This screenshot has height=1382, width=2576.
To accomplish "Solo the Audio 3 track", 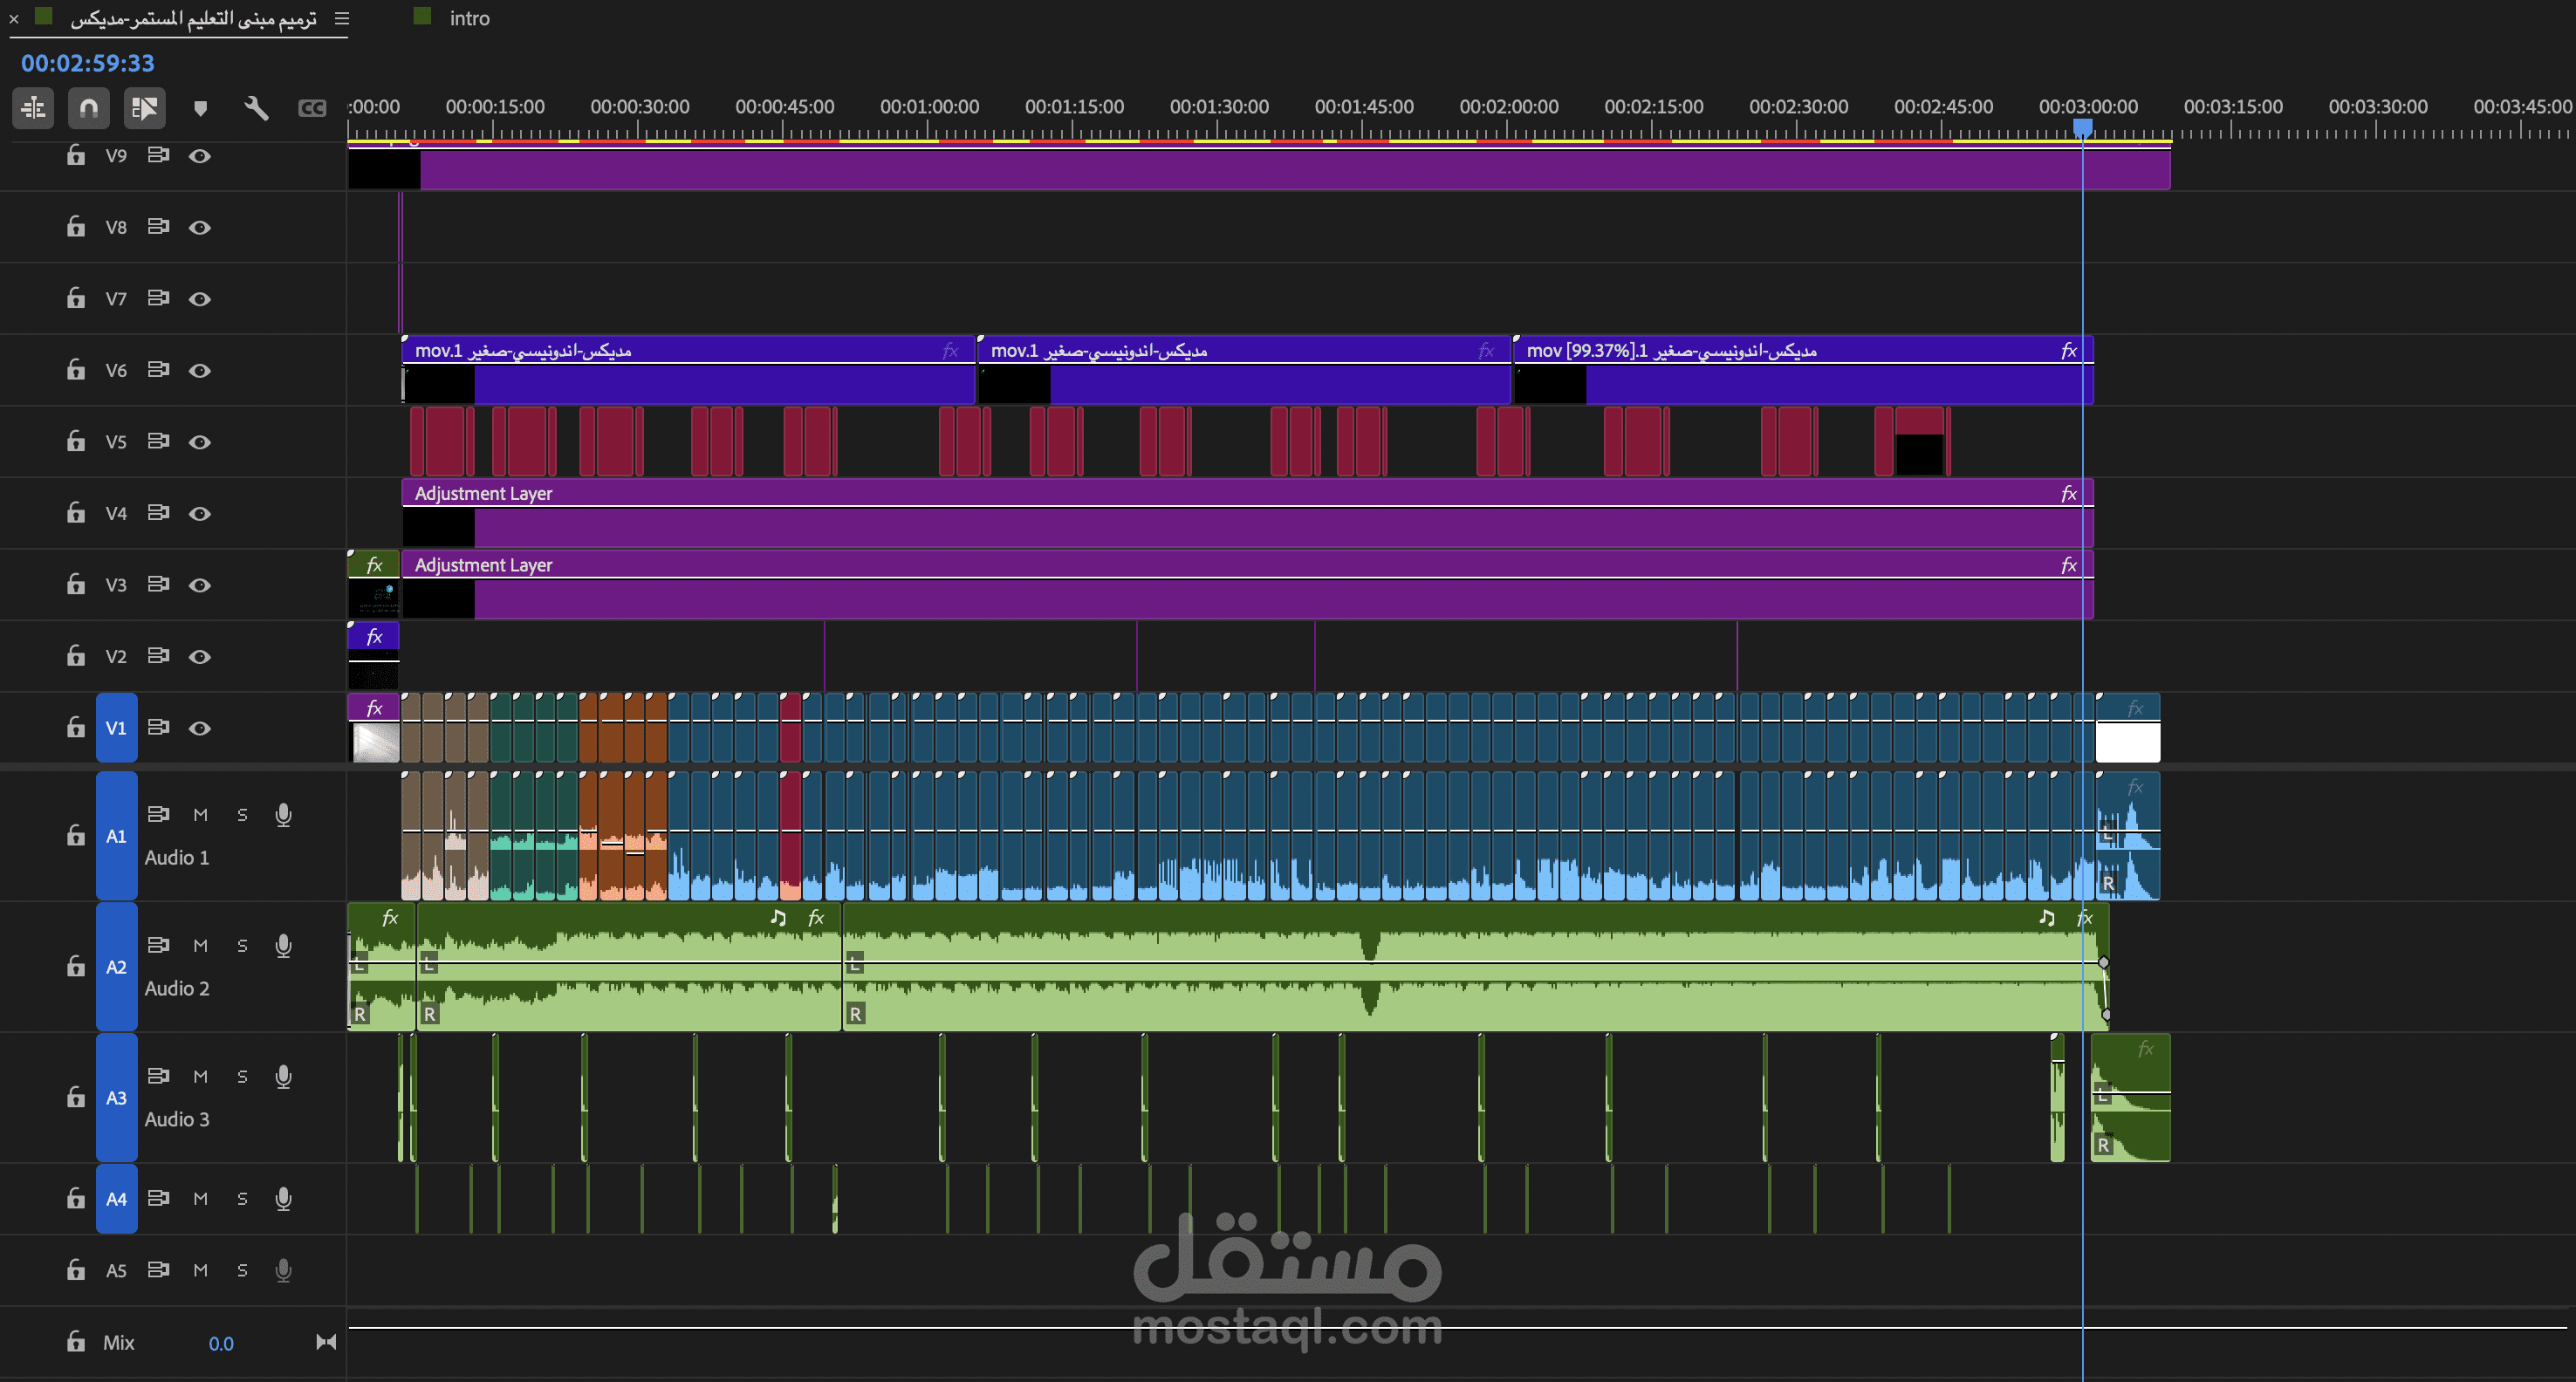I will click(242, 1077).
